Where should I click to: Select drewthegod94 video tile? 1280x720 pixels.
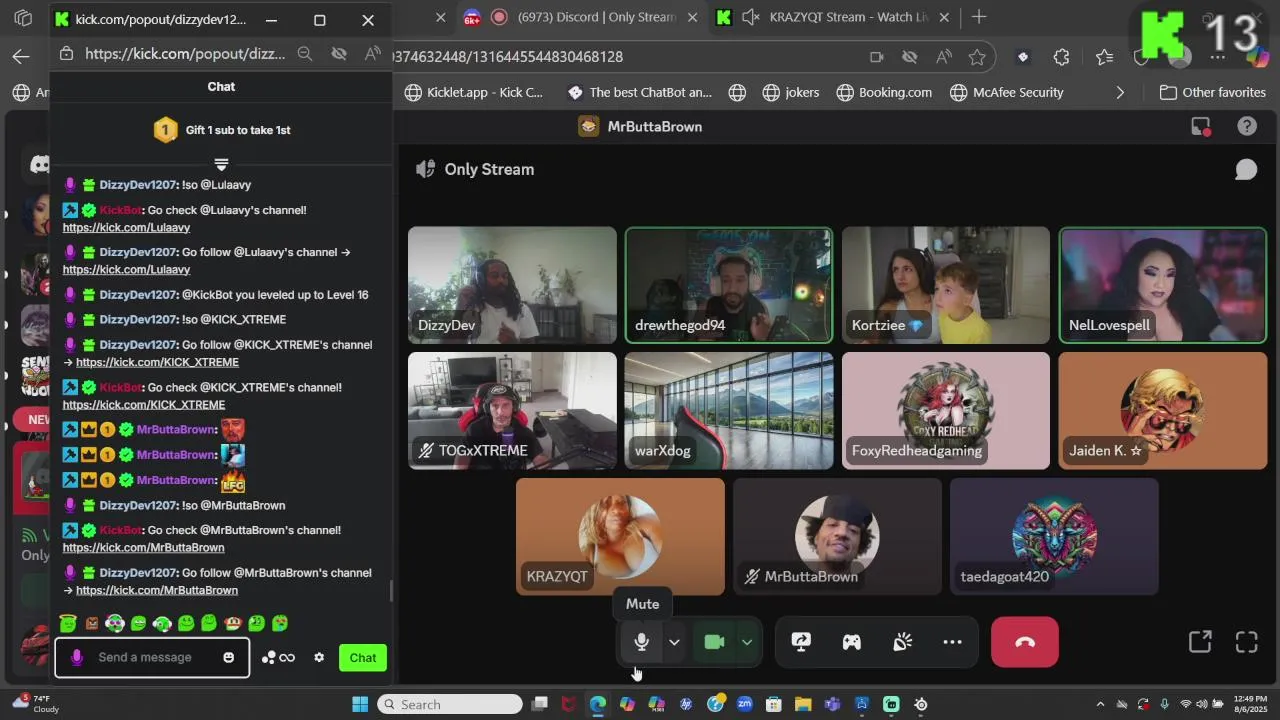click(x=729, y=285)
